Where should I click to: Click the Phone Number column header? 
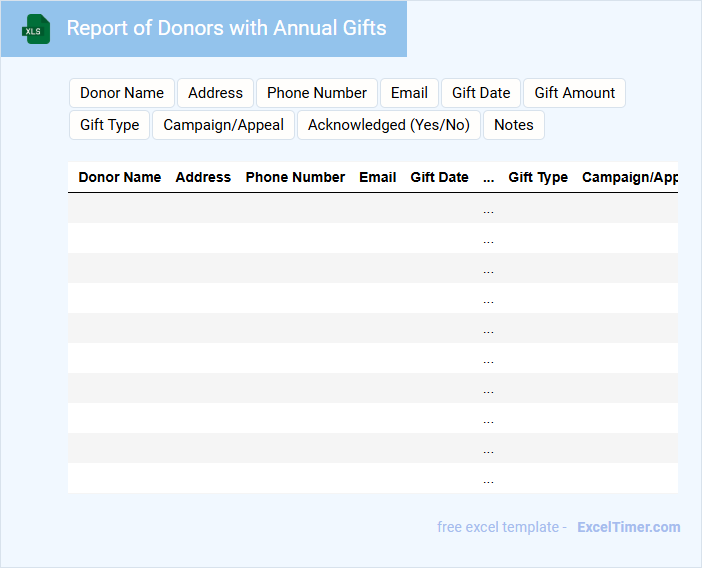tap(295, 177)
